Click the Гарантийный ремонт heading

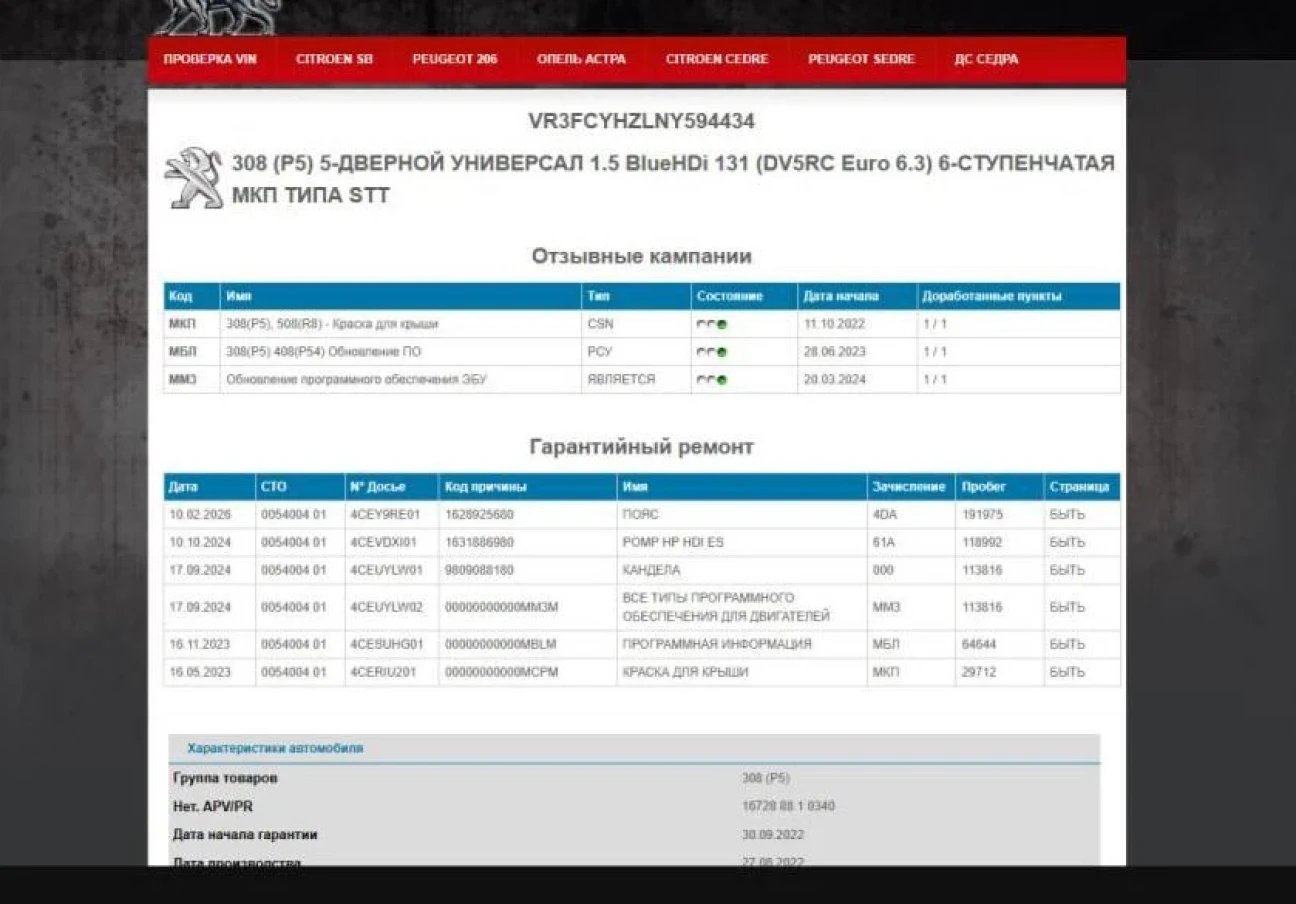point(641,447)
